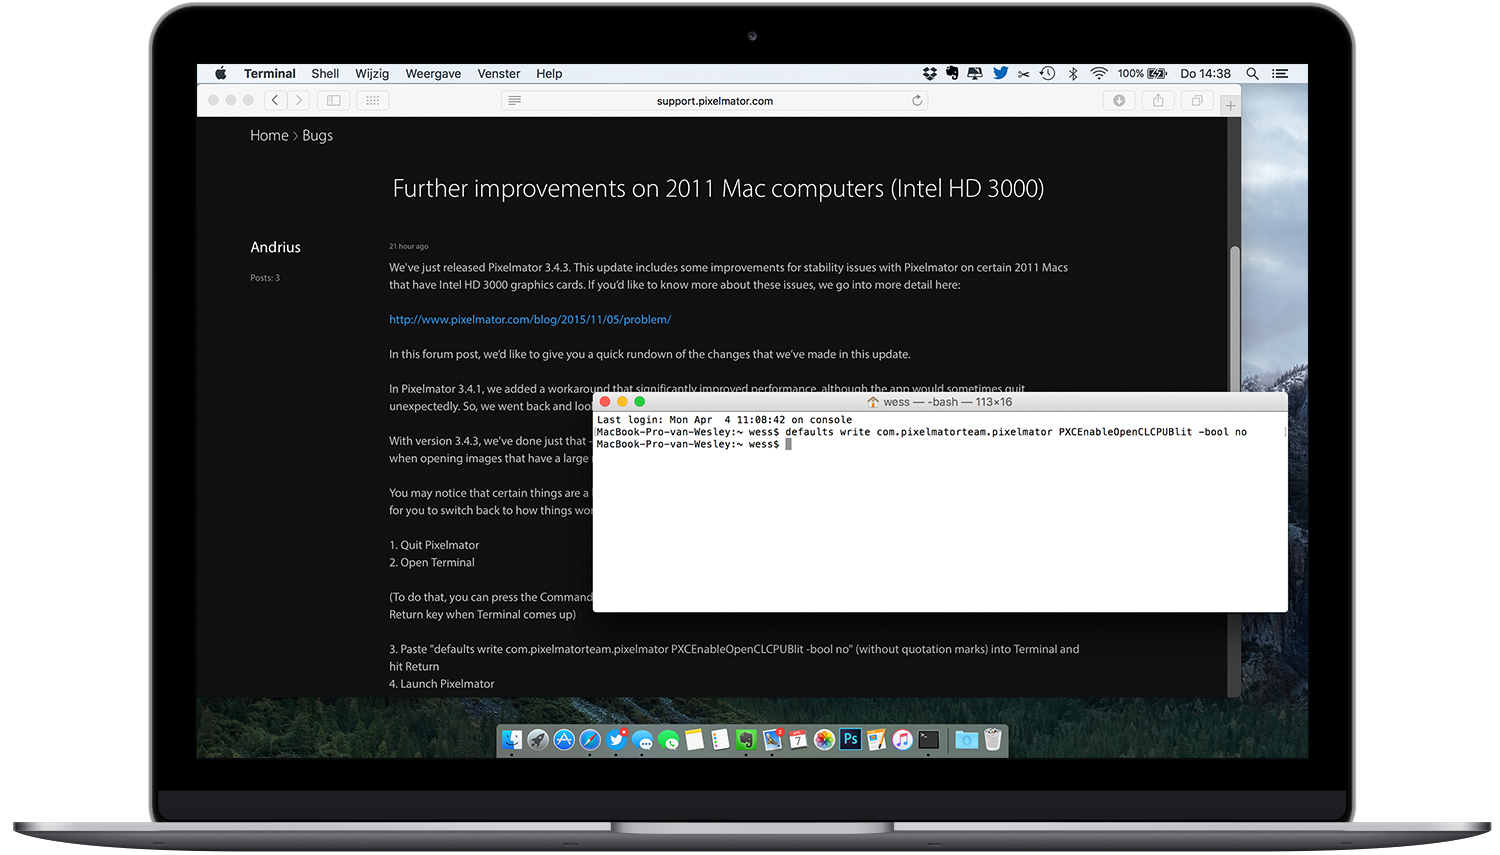Open the Weergave menu
This screenshot has height=855, width=1500.
click(433, 74)
